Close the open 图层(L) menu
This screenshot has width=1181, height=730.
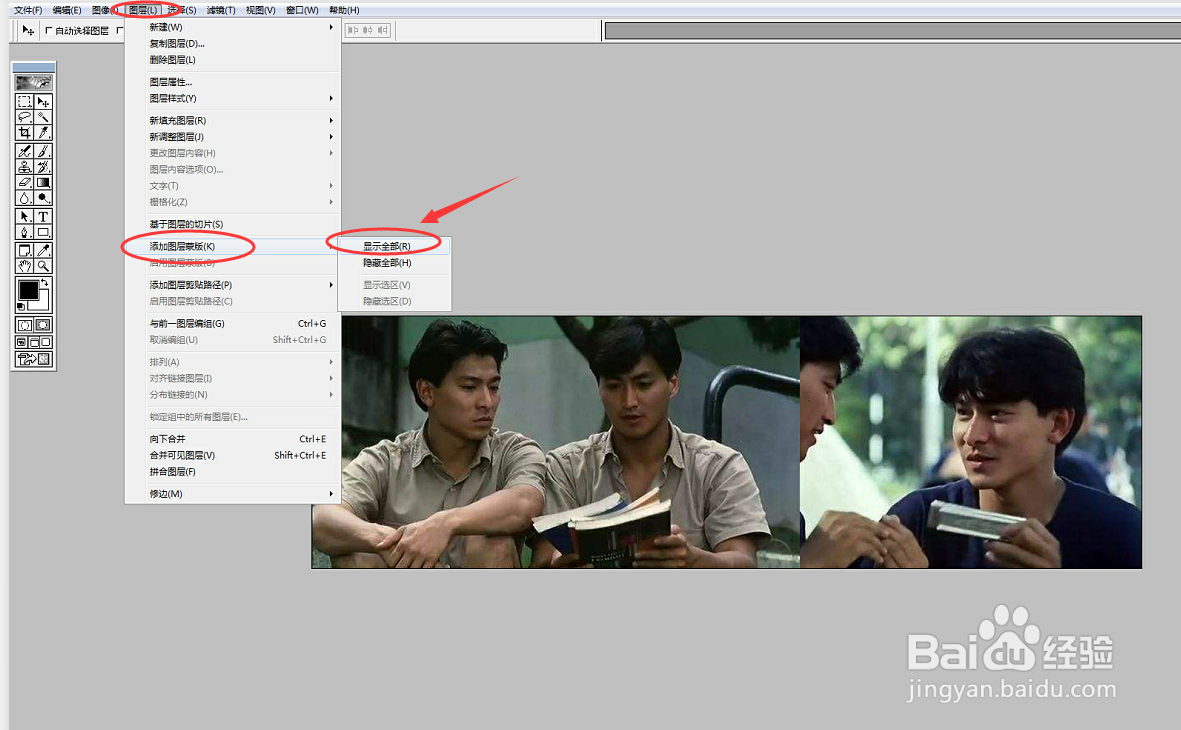(x=143, y=10)
